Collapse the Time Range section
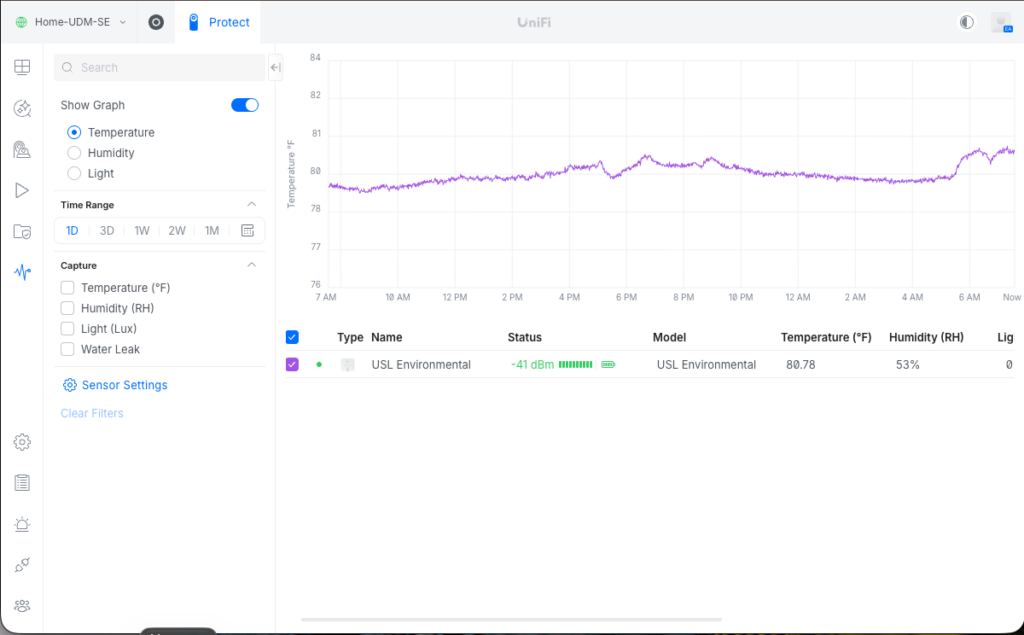Image resolution: width=1024 pixels, height=635 pixels. point(251,204)
